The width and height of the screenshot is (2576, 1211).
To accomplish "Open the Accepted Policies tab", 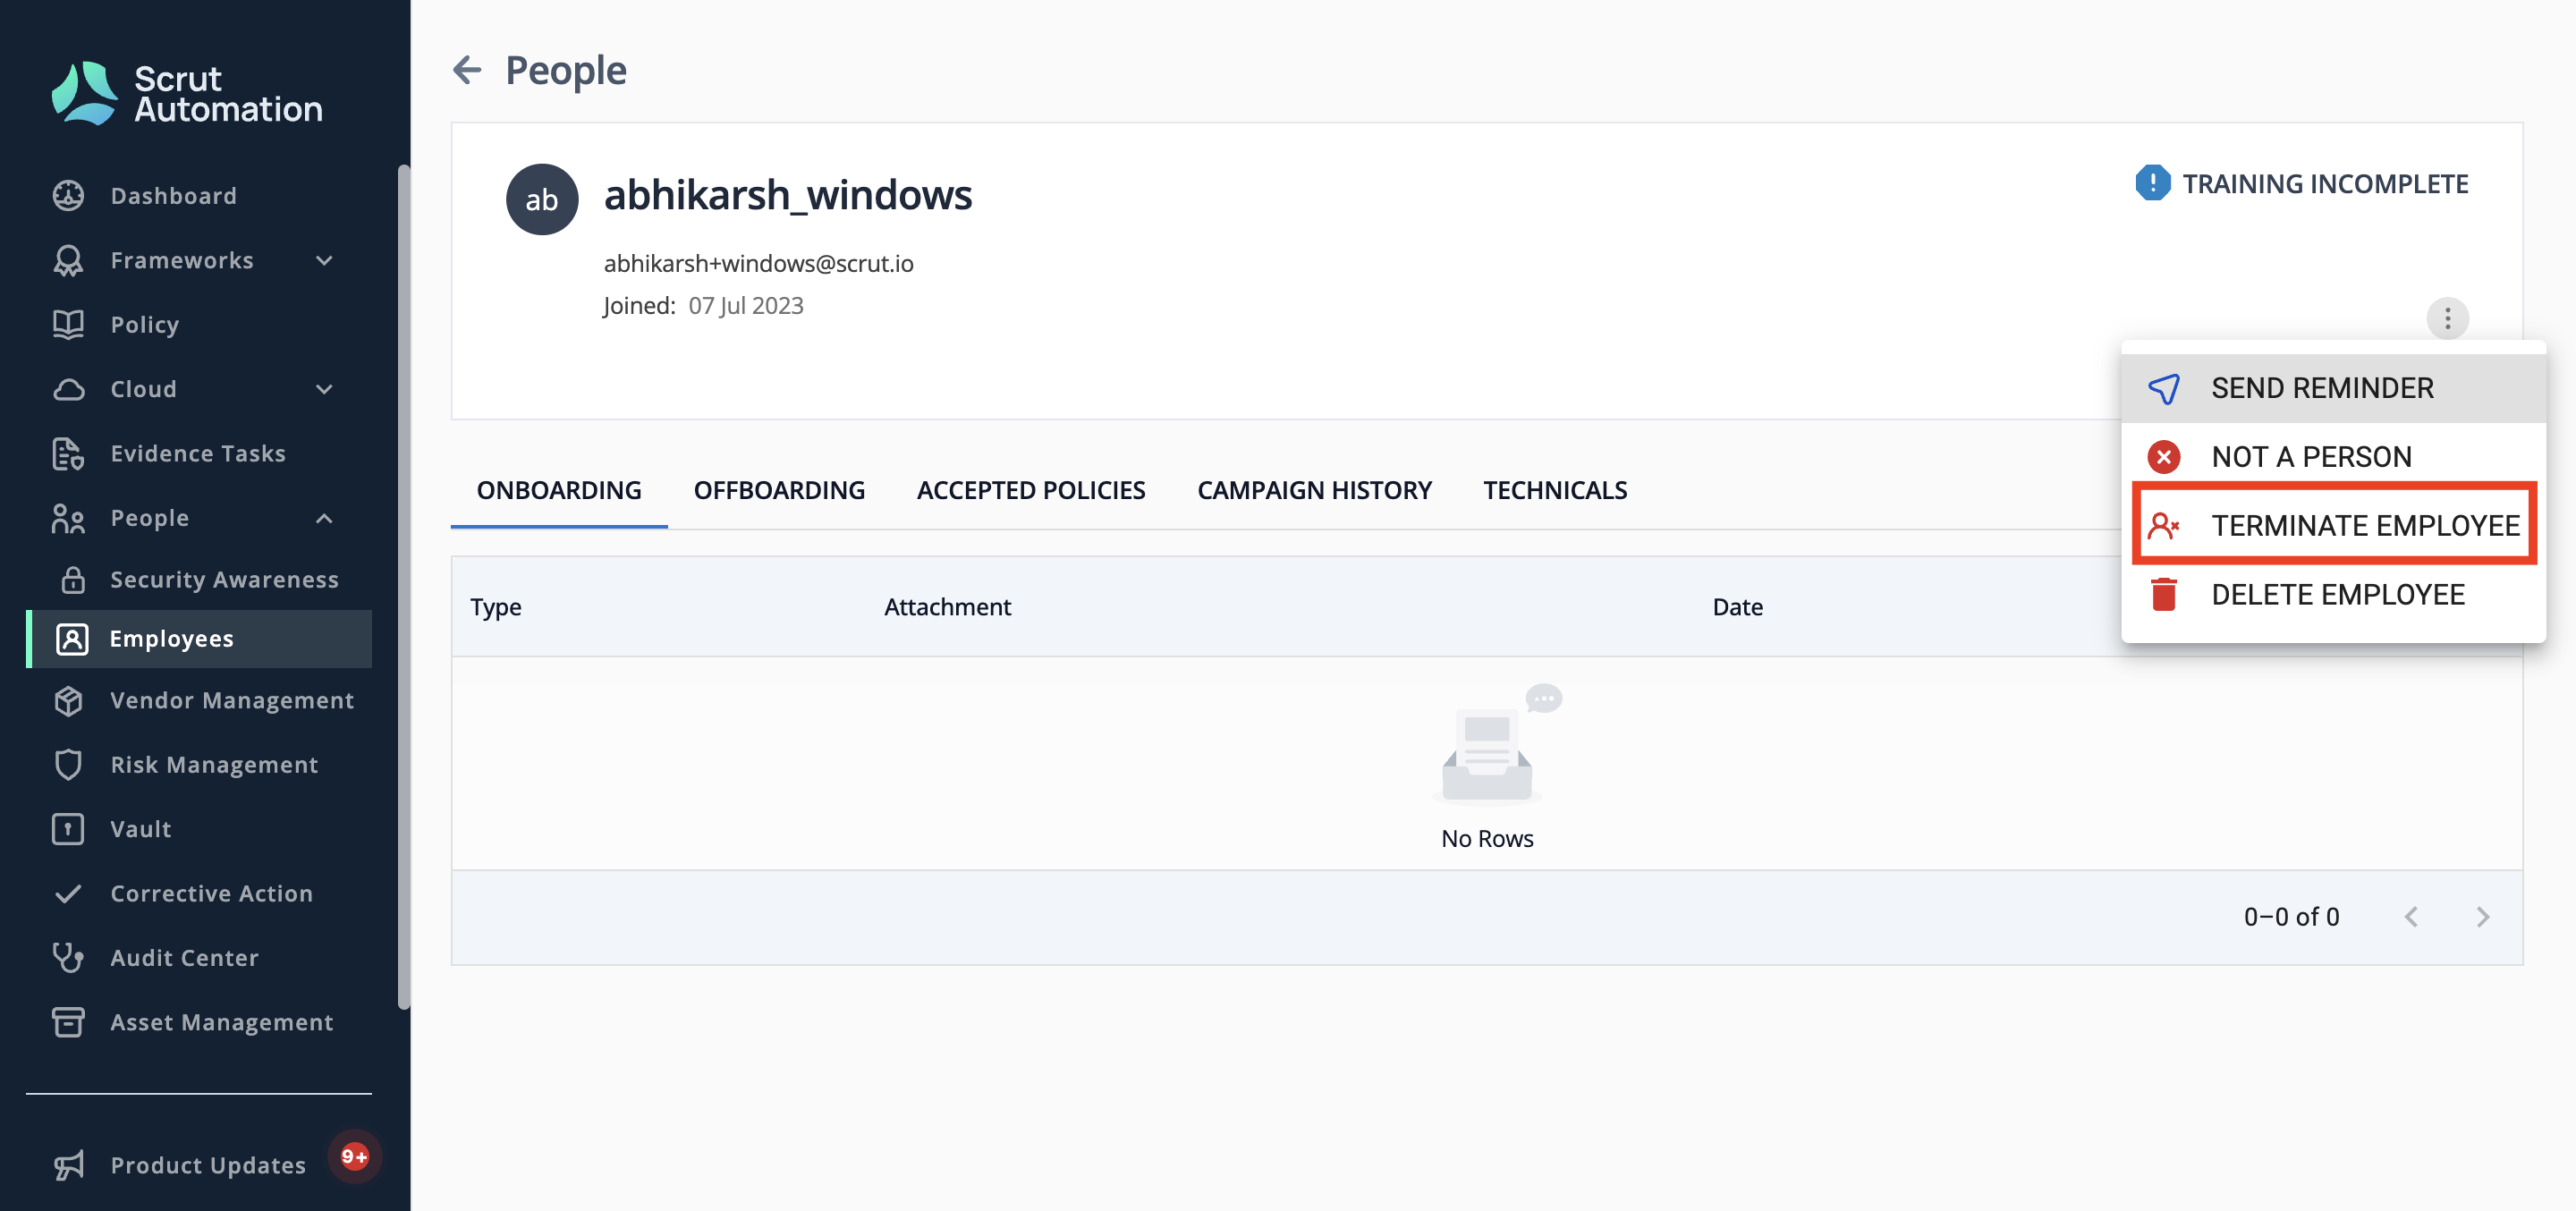I will pyautogui.click(x=1031, y=491).
